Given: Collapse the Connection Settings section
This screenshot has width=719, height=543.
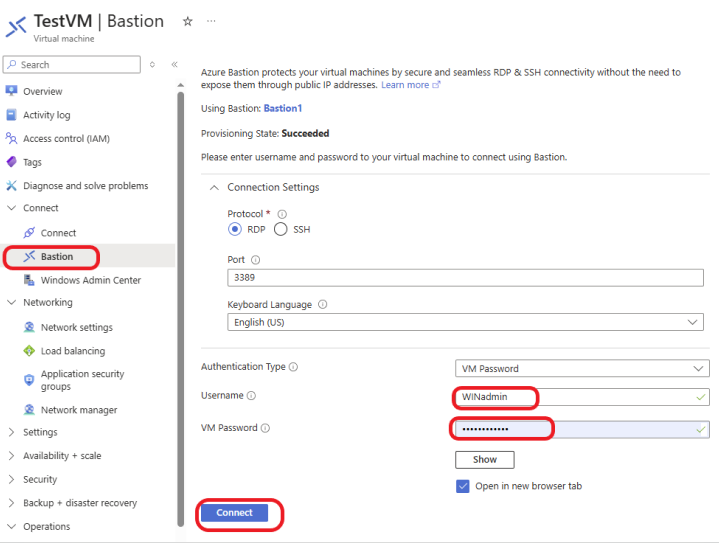Looking at the screenshot, I should [214, 187].
